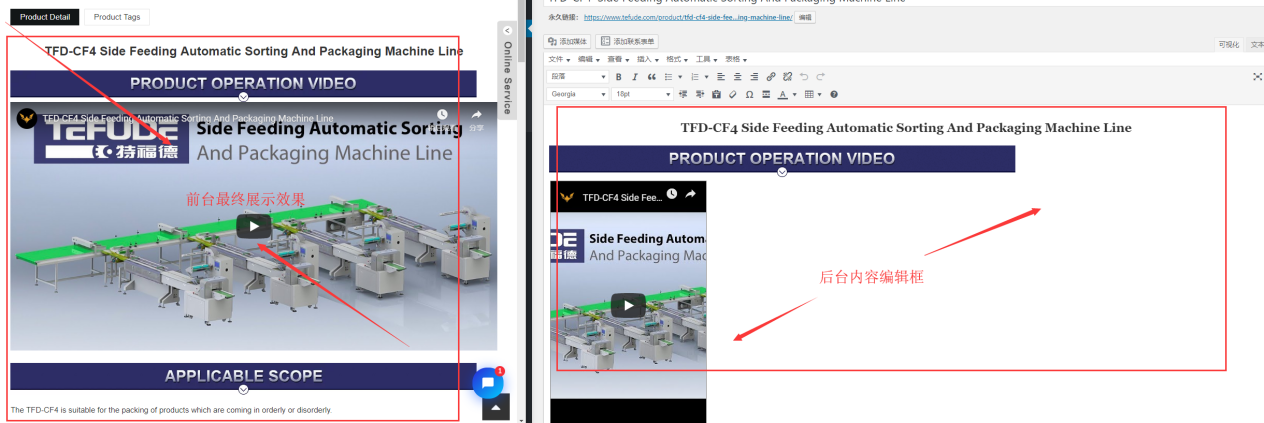Center align text in editor

coord(738,77)
